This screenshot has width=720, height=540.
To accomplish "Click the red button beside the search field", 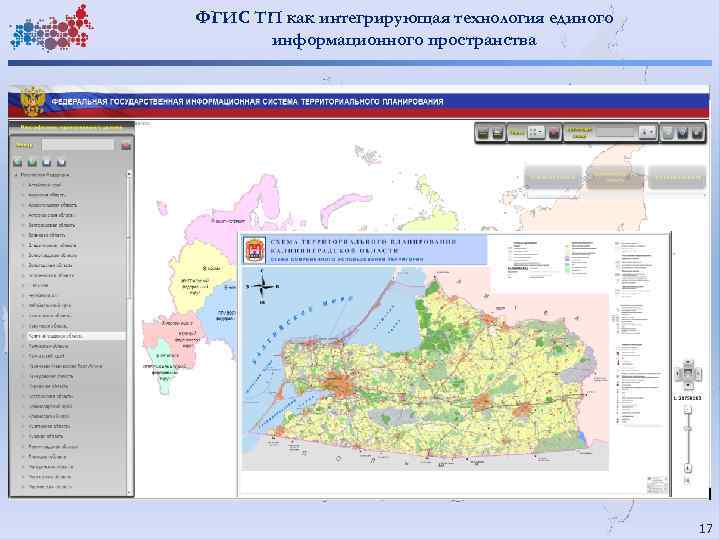I will click(125, 146).
